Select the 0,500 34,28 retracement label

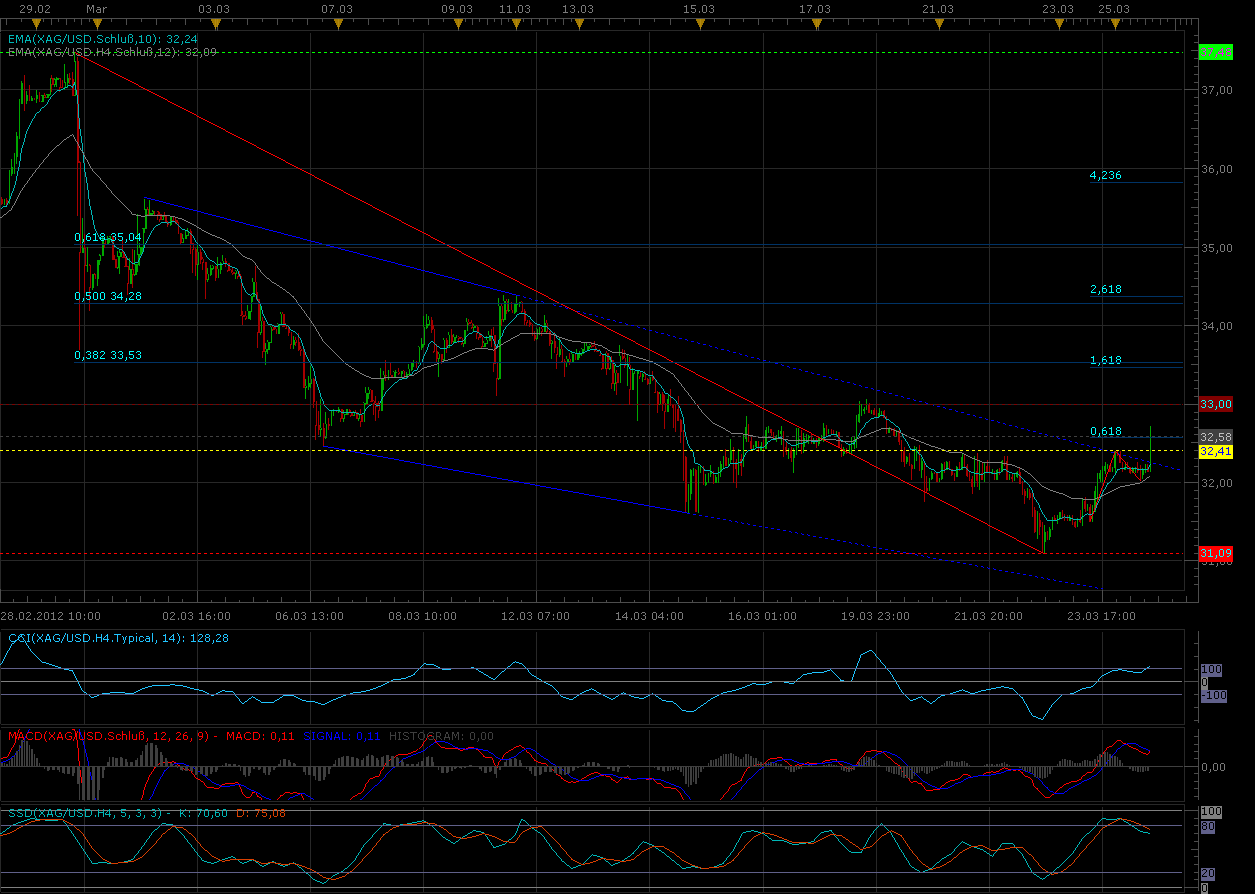point(108,296)
